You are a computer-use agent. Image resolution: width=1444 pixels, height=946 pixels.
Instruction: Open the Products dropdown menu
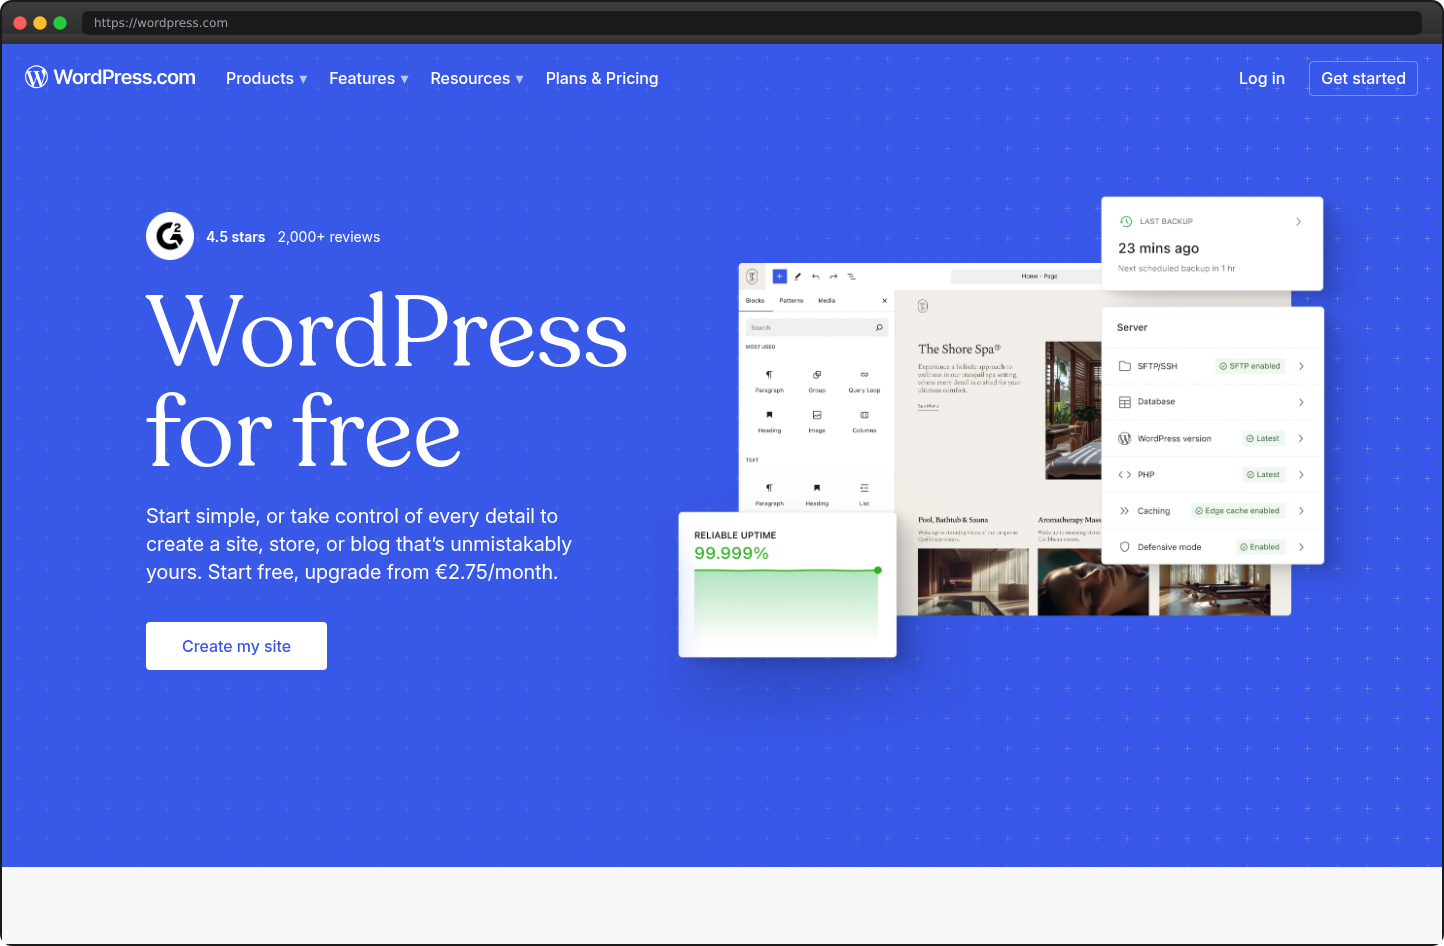[265, 78]
